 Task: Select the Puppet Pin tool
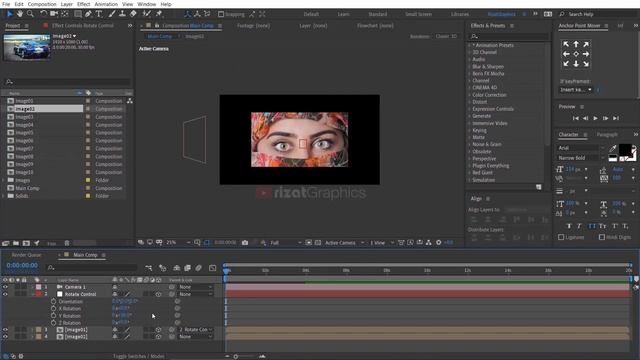pyautogui.click(x=159, y=14)
